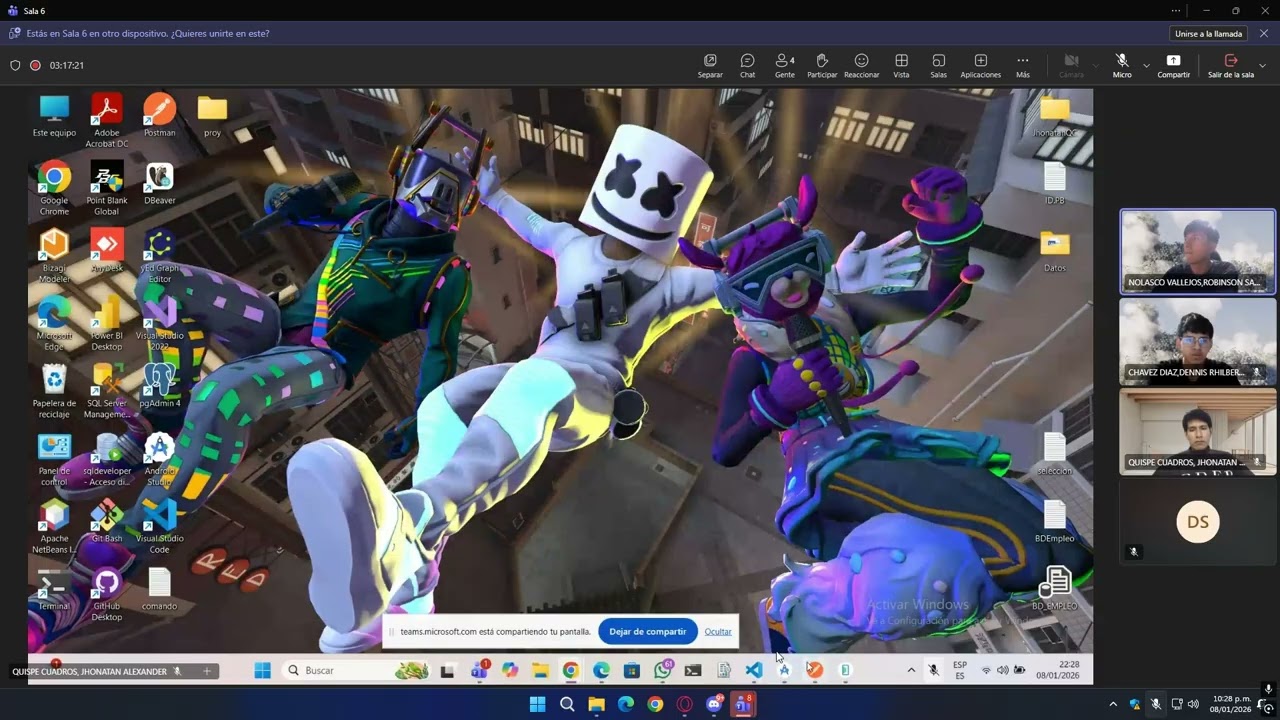The width and height of the screenshot is (1280, 720).
Task: Expand the Micro audio options arrow
Action: tap(1146, 66)
